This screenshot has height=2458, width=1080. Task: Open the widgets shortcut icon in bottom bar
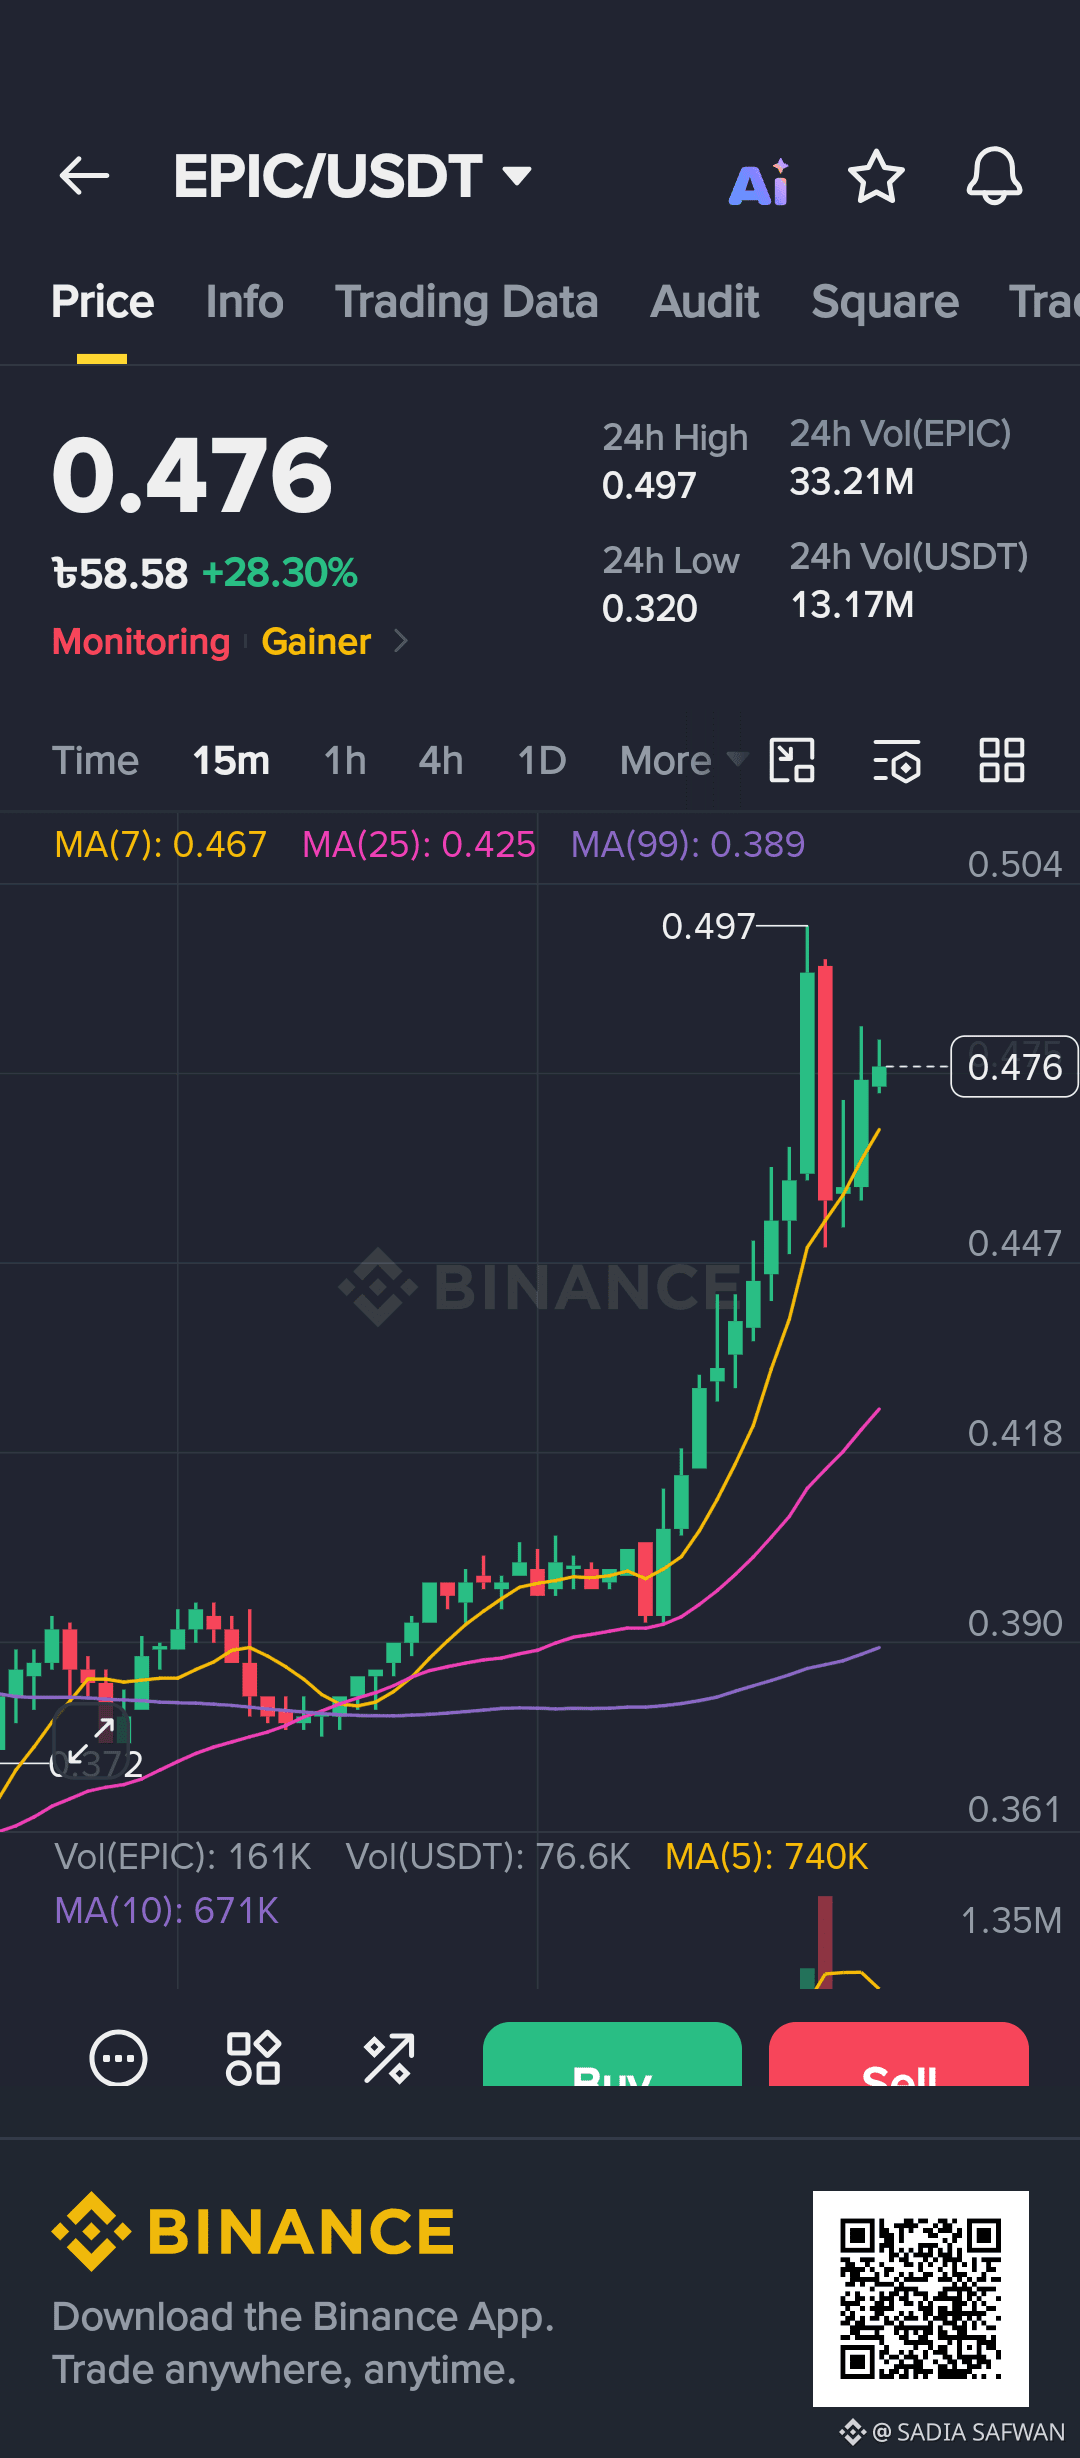(x=253, y=2058)
